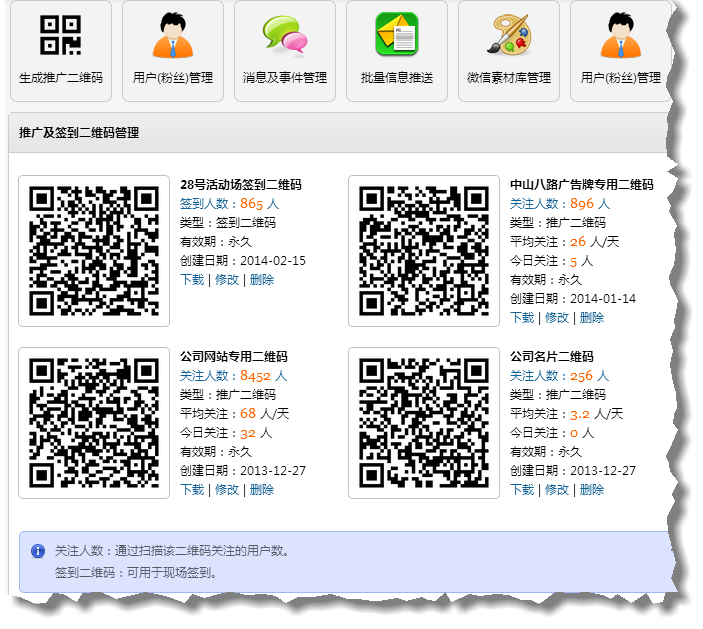This screenshot has height=629, width=703.
Task: Click the 微信素材库管理 label
Action: (509, 78)
